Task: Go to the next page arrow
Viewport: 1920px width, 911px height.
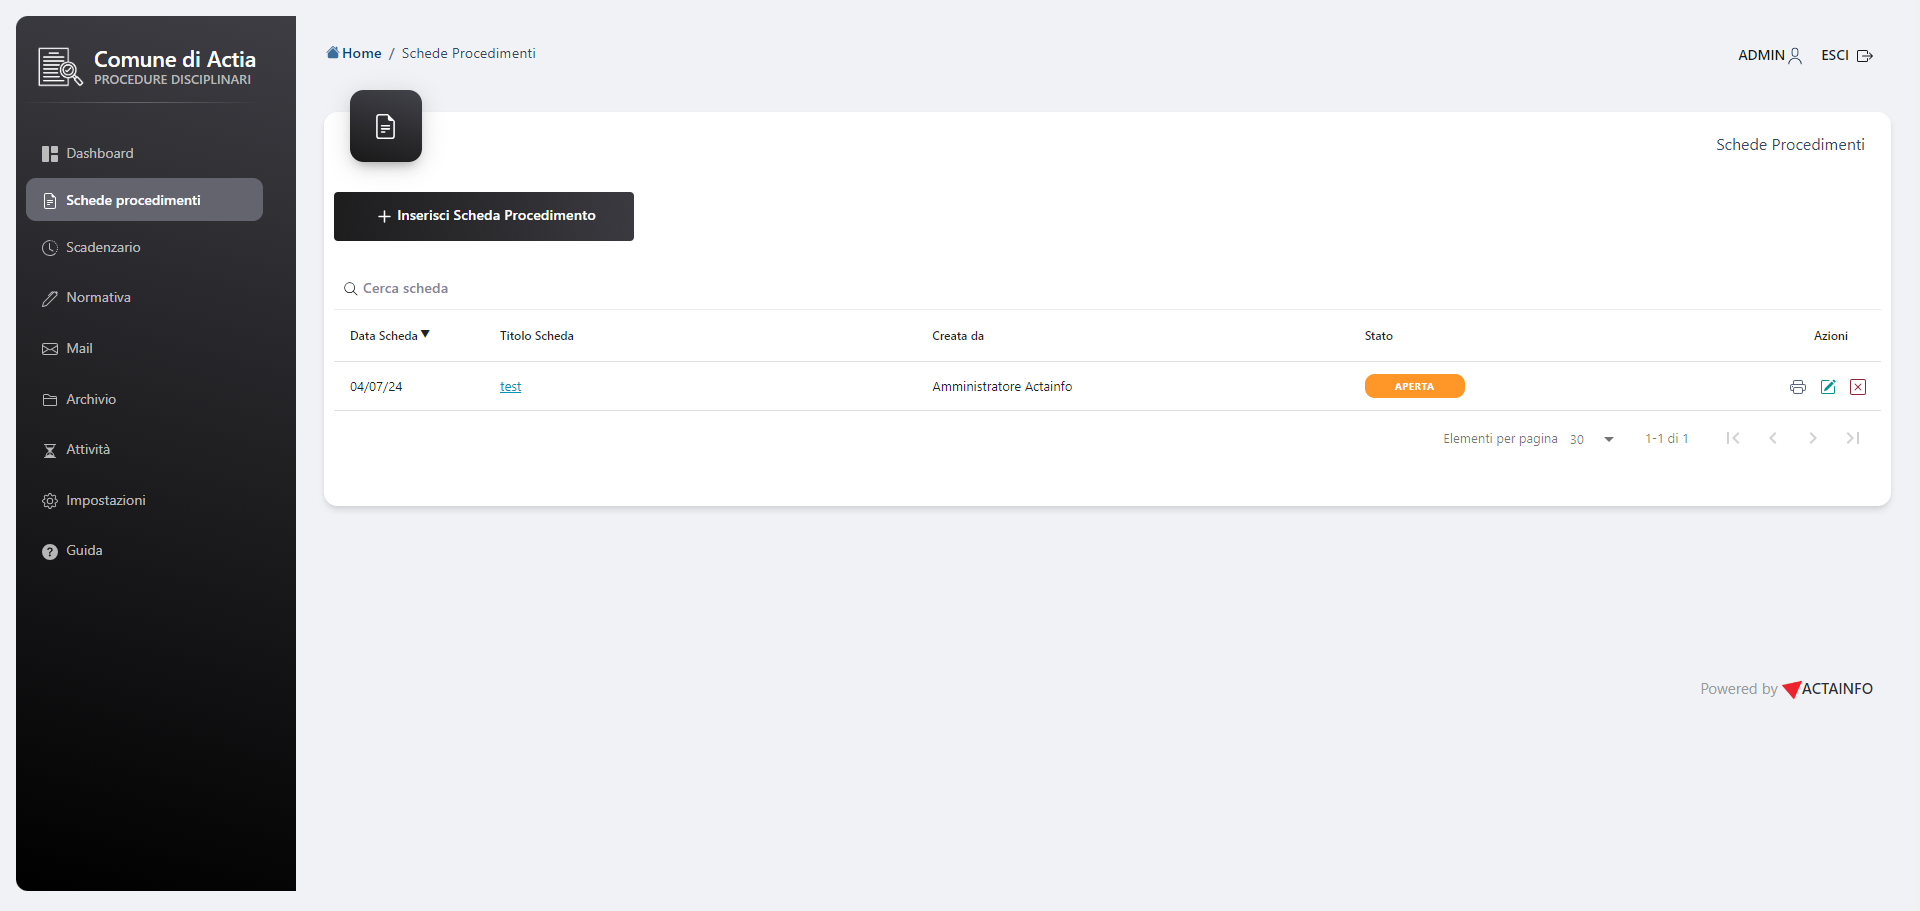Action: point(1812,438)
